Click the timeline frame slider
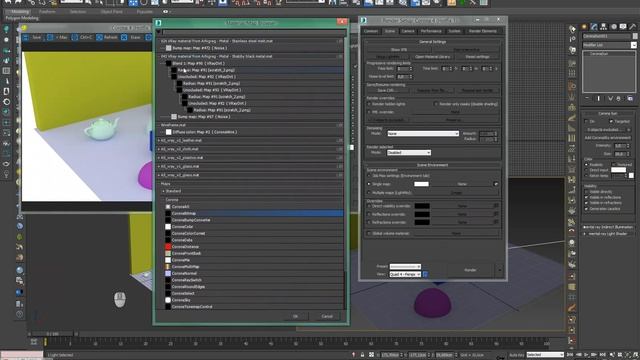Viewport: 640px width, 360px height. (x=52, y=334)
